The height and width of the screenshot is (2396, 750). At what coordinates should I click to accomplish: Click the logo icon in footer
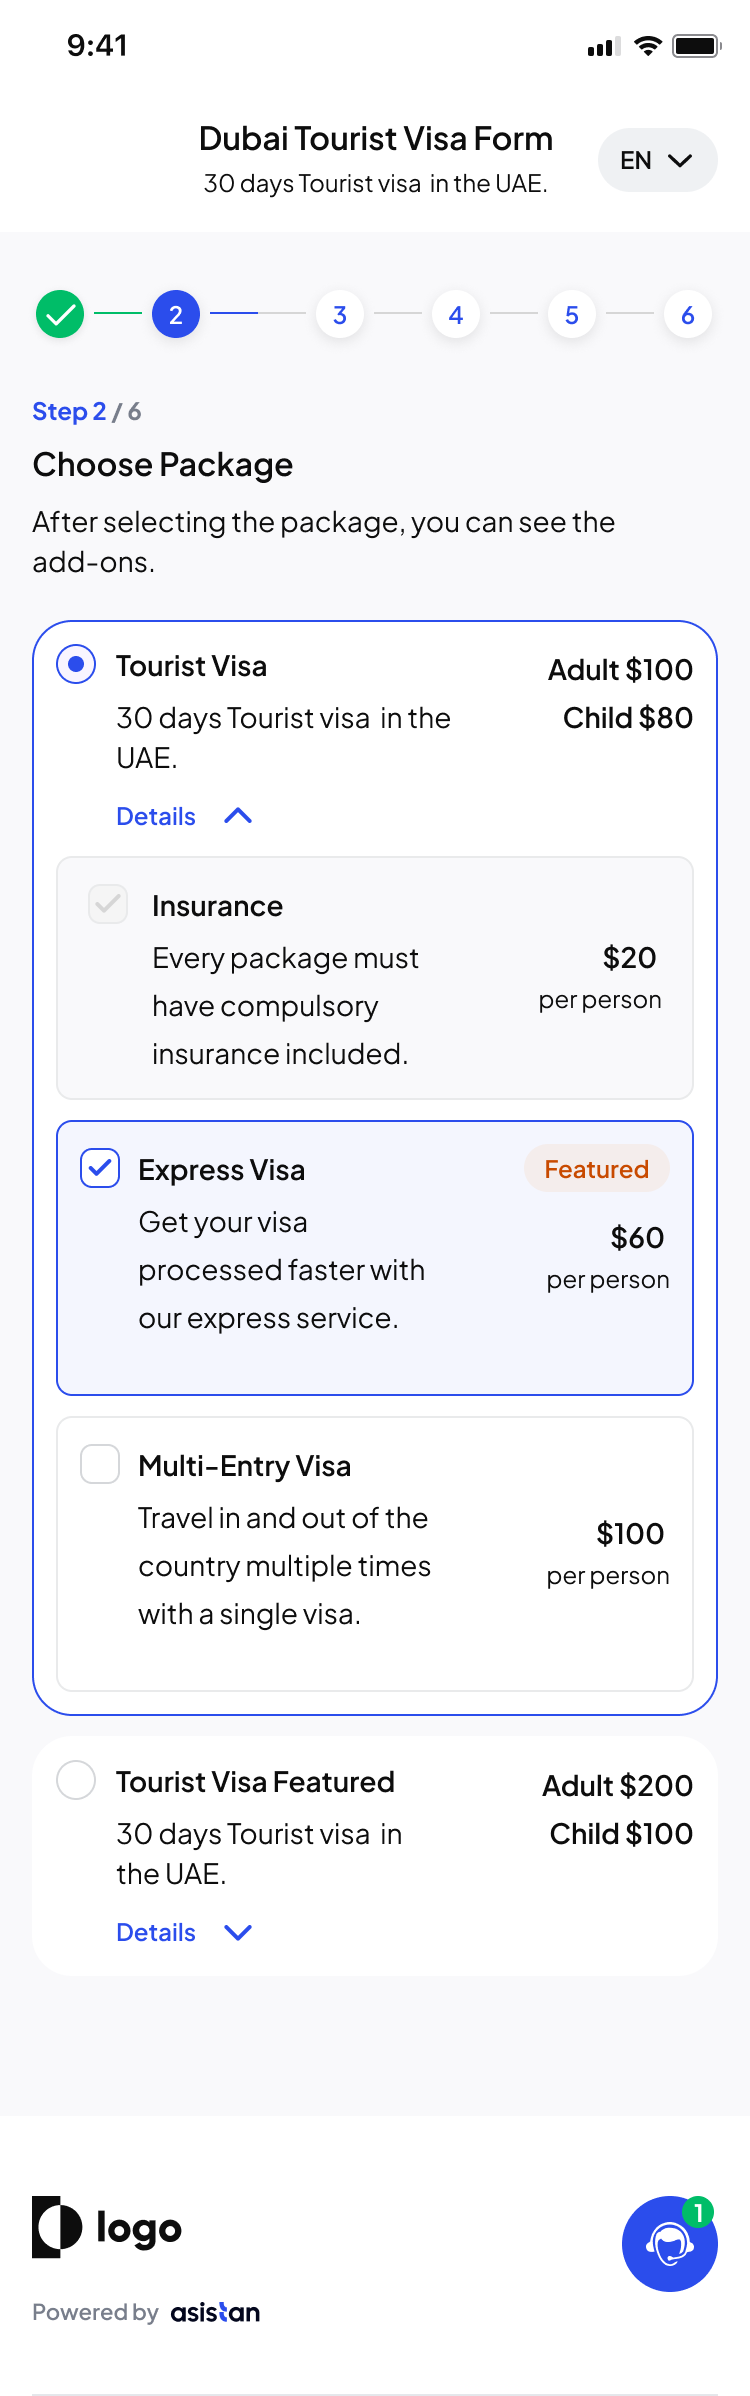pyautogui.click(x=57, y=2227)
